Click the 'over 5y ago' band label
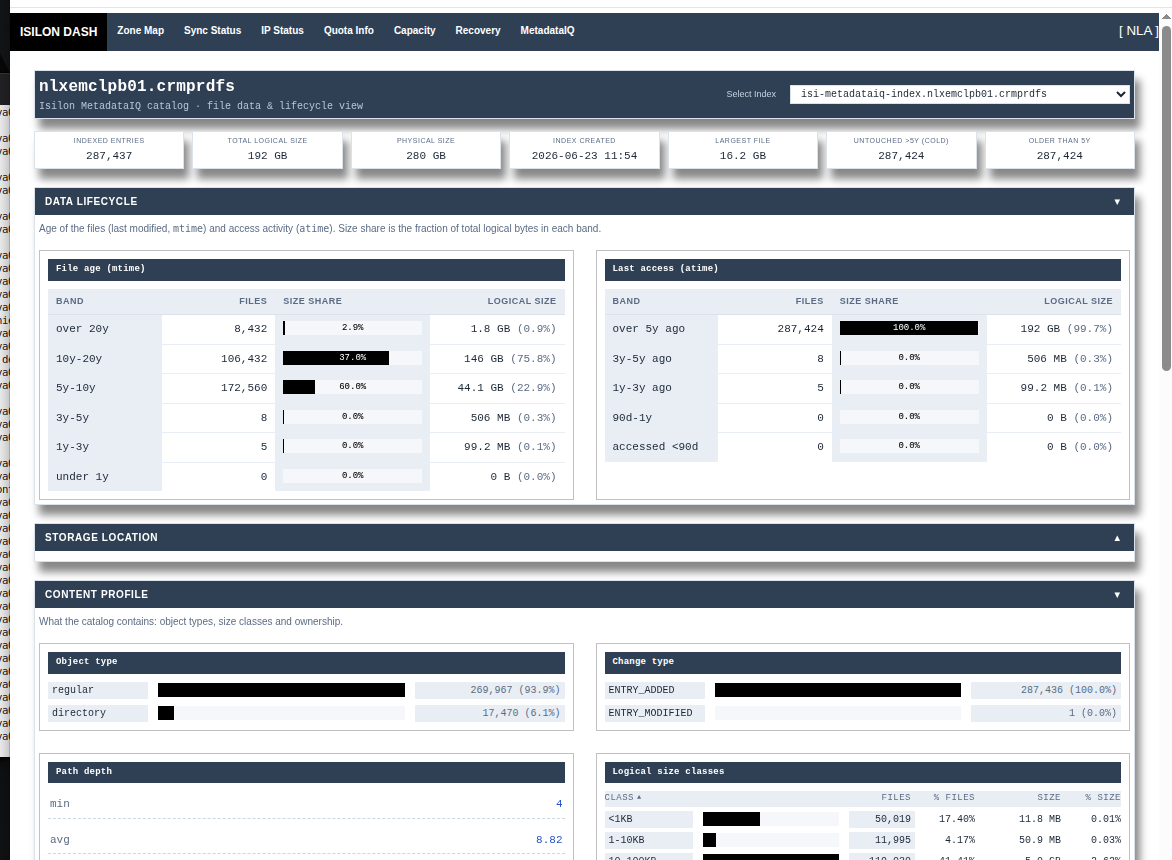This screenshot has width=1172, height=860. pyautogui.click(x=649, y=329)
